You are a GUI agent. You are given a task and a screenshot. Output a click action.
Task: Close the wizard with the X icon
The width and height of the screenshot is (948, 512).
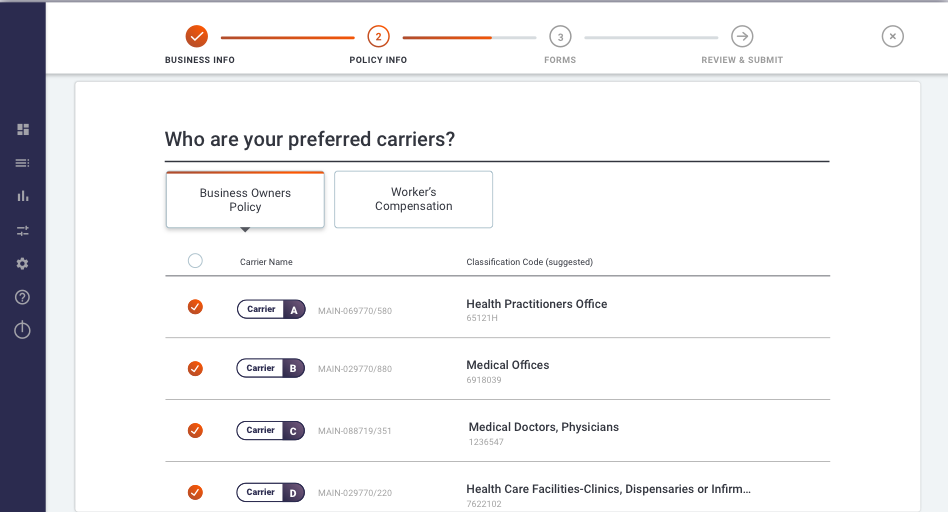click(x=892, y=36)
